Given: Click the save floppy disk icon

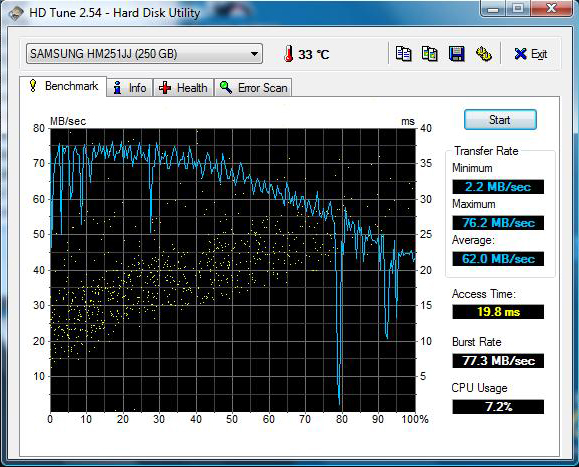Looking at the screenshot, I should 457,54.
